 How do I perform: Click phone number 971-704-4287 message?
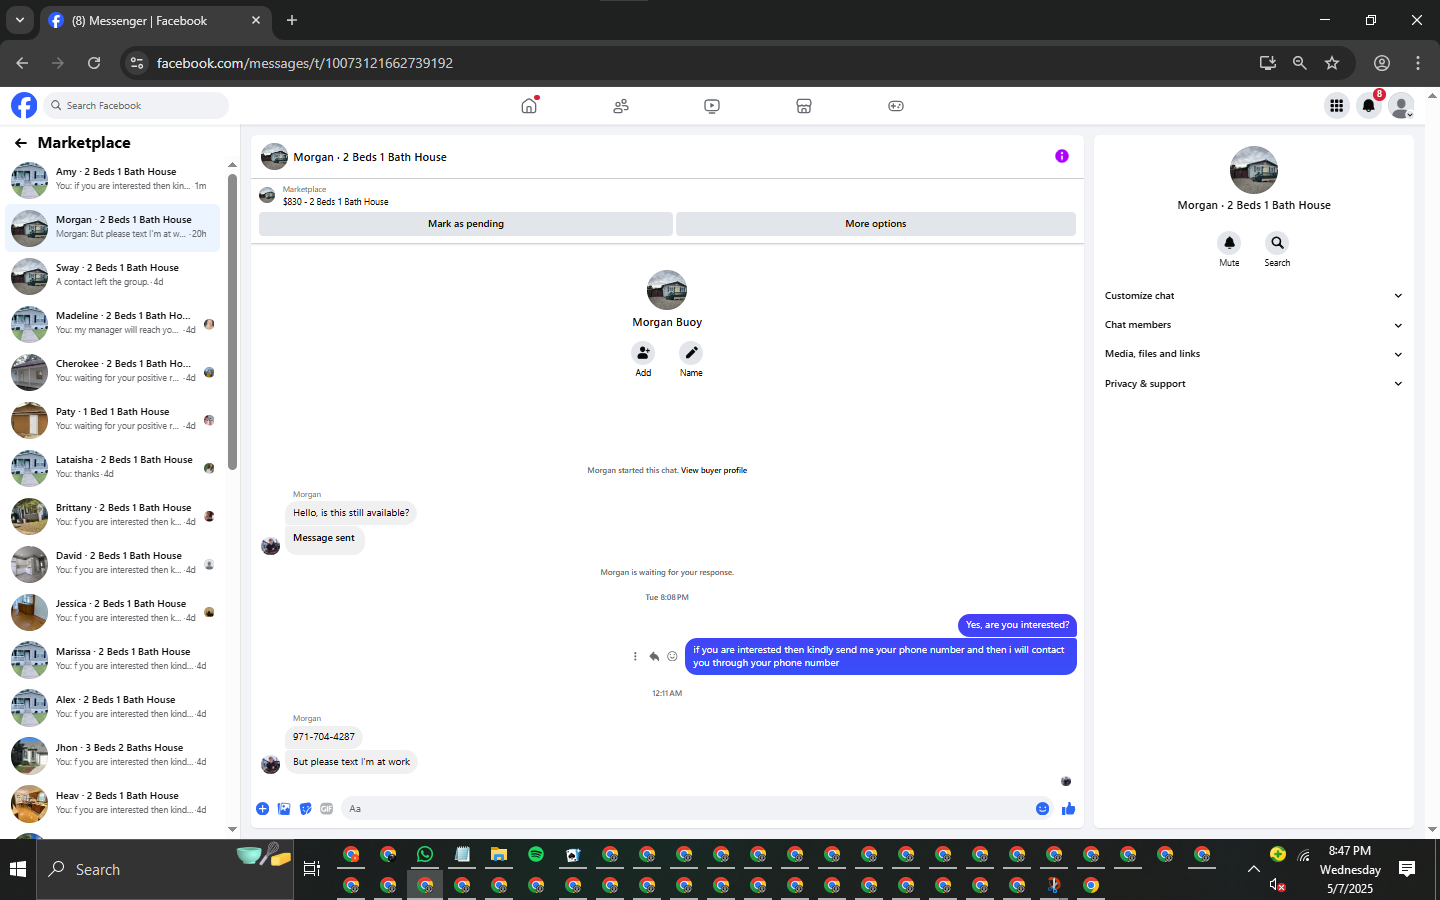click(324, 737)
